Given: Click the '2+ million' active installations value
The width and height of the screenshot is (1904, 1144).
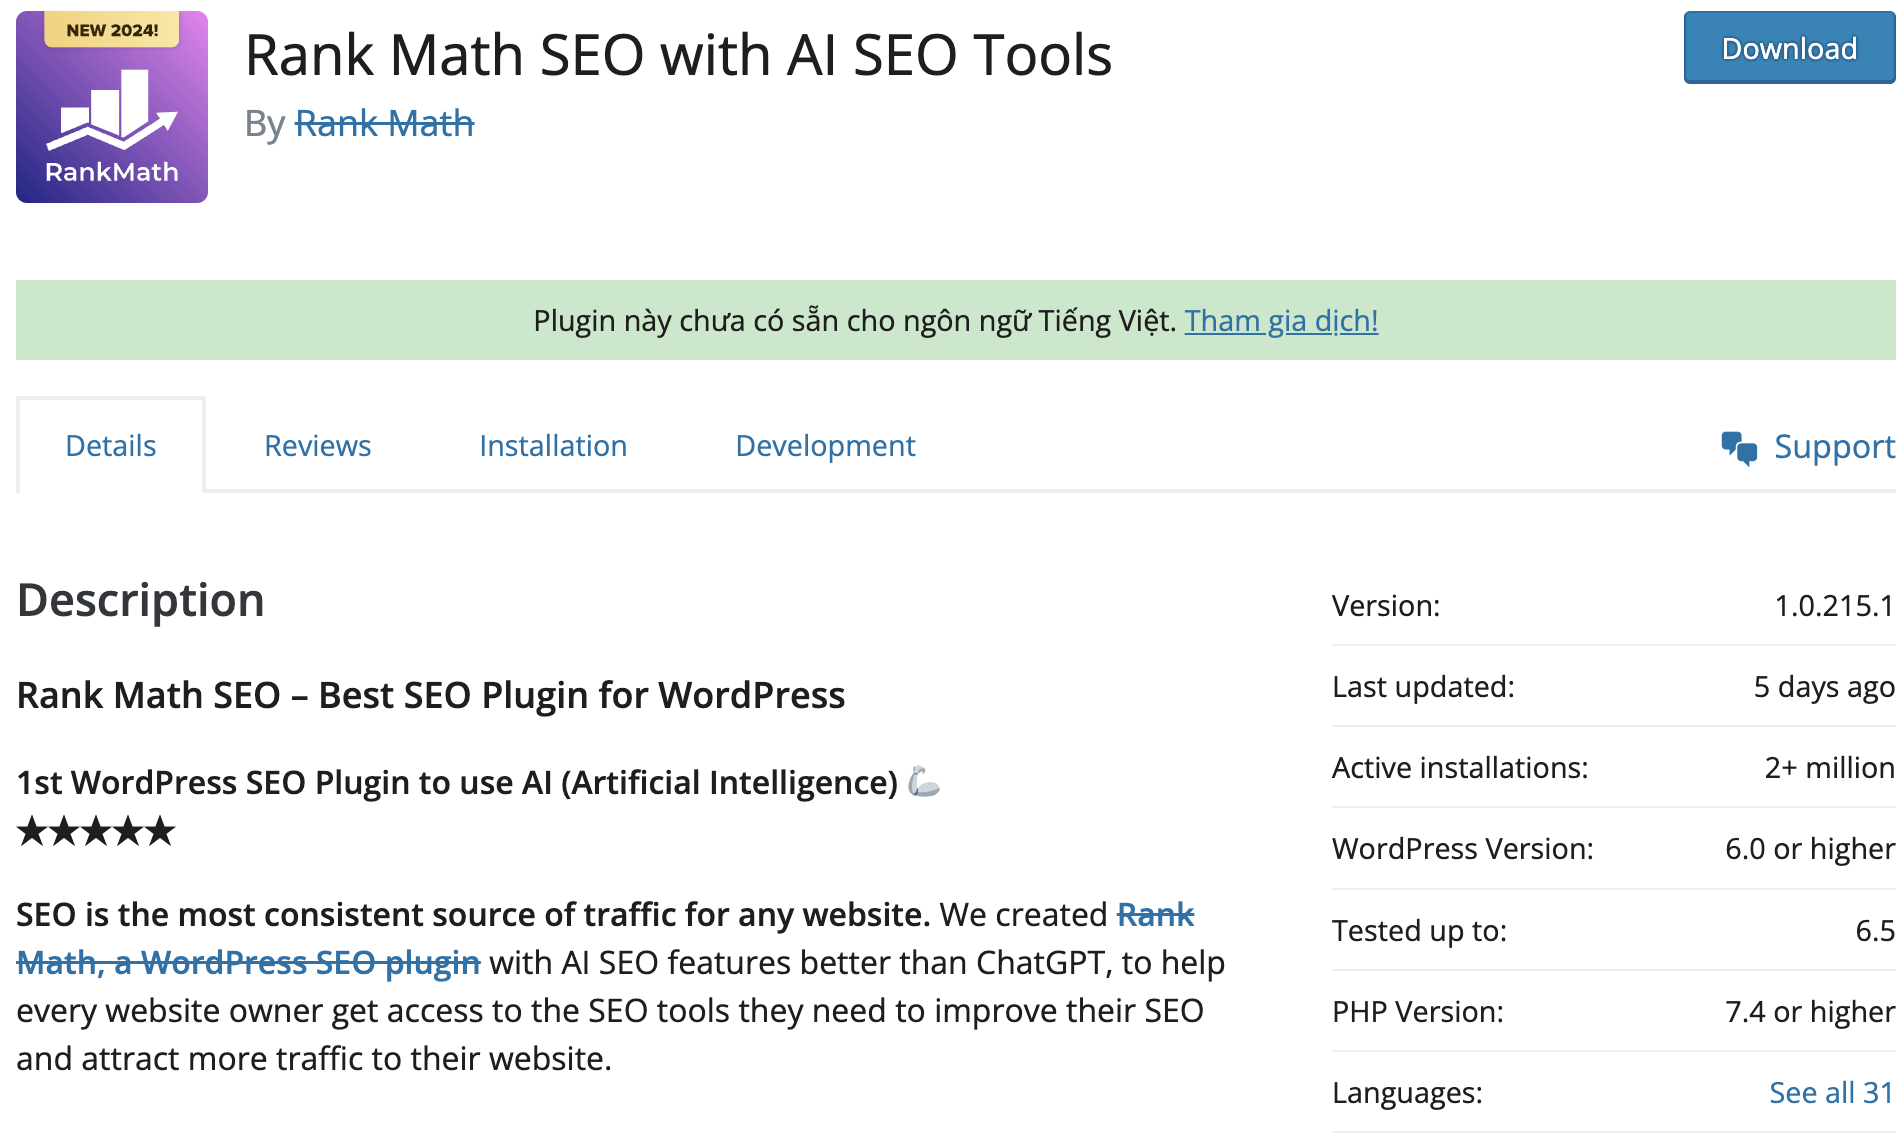Looking at the screenshot, I should [x=1829, y=768].
